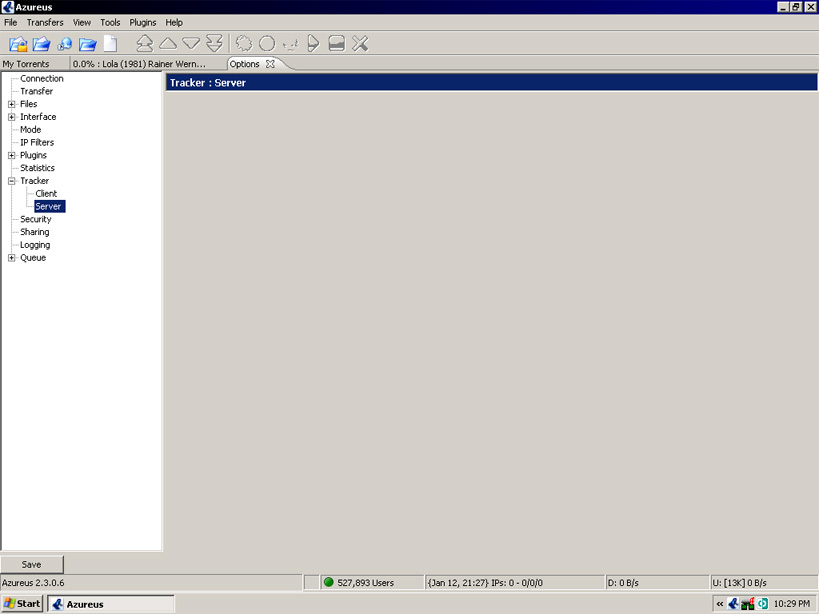Open the Help menu
Viewport: 819px width, 614px height.
point(174,22)
